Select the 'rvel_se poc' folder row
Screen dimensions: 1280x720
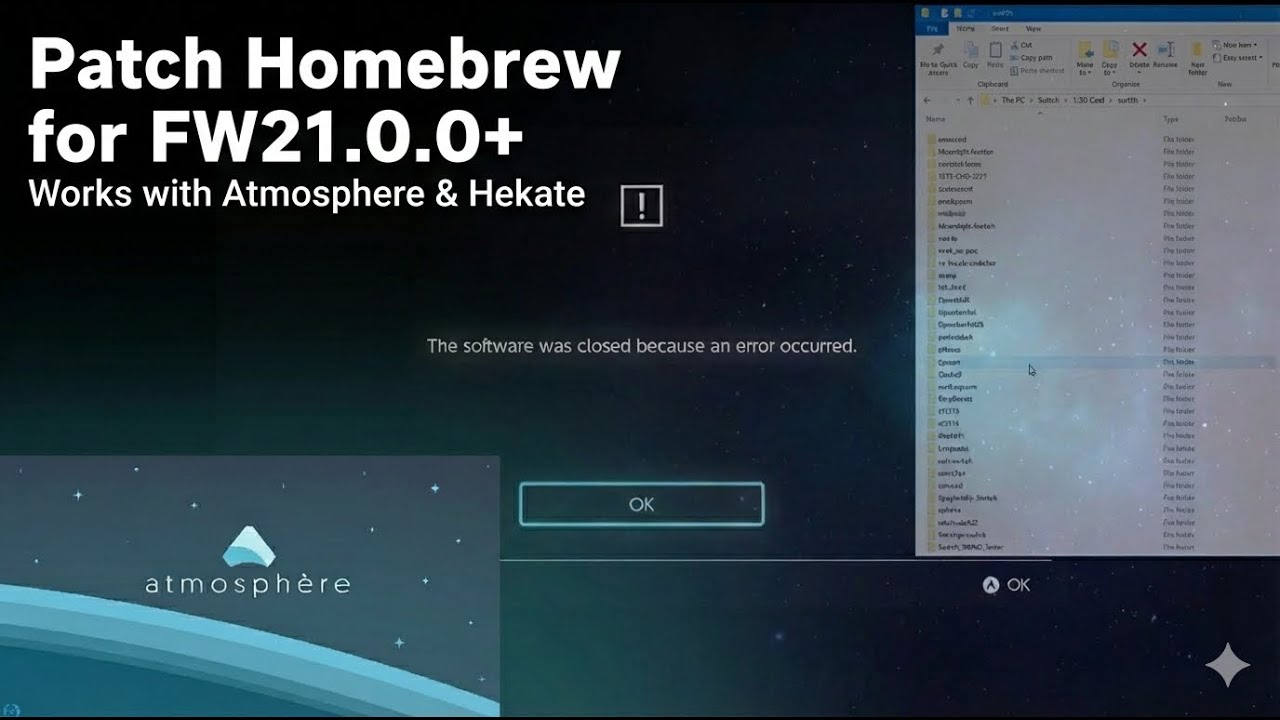1095,250
